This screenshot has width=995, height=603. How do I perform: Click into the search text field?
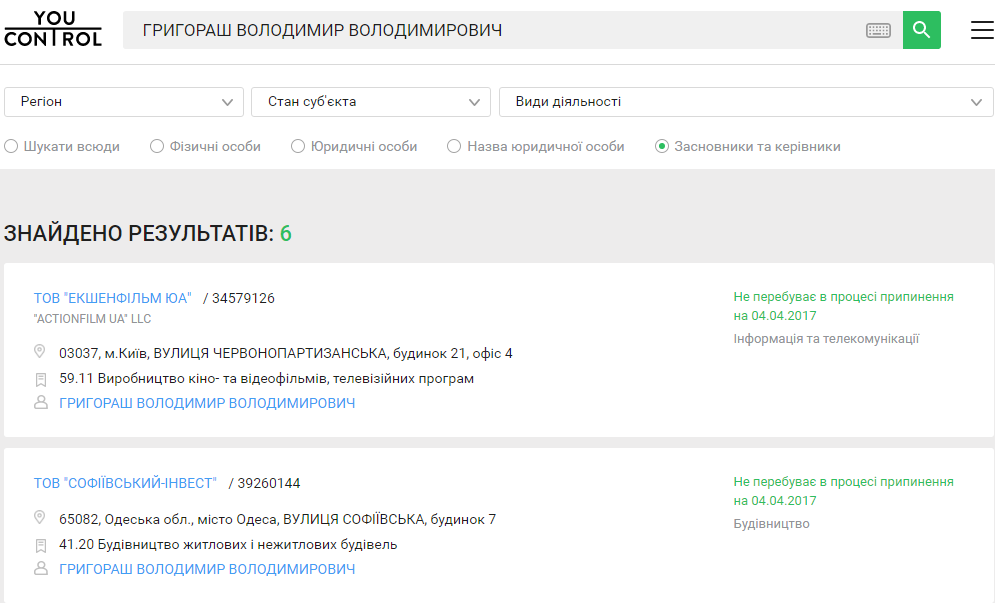tap(490, 31)
